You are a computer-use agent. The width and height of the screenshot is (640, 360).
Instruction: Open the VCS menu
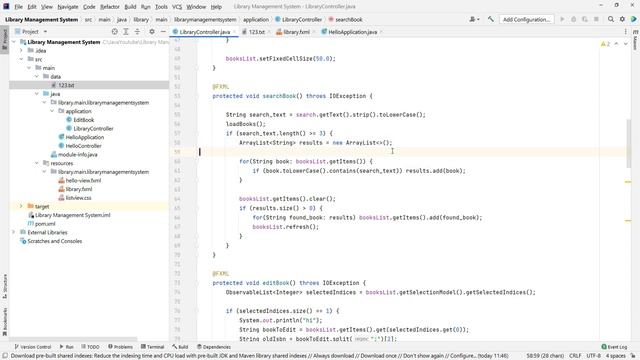click(177, 7)
